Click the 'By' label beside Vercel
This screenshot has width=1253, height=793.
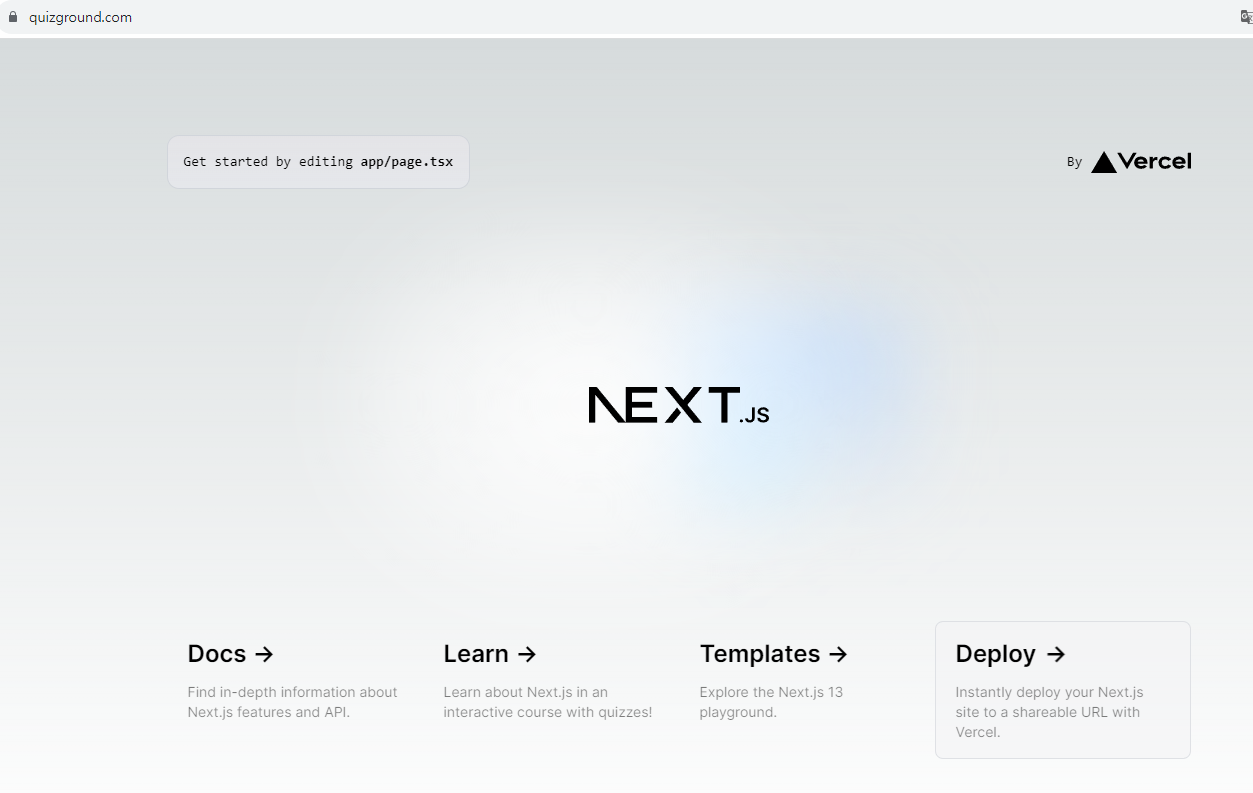pos(1074,162)
